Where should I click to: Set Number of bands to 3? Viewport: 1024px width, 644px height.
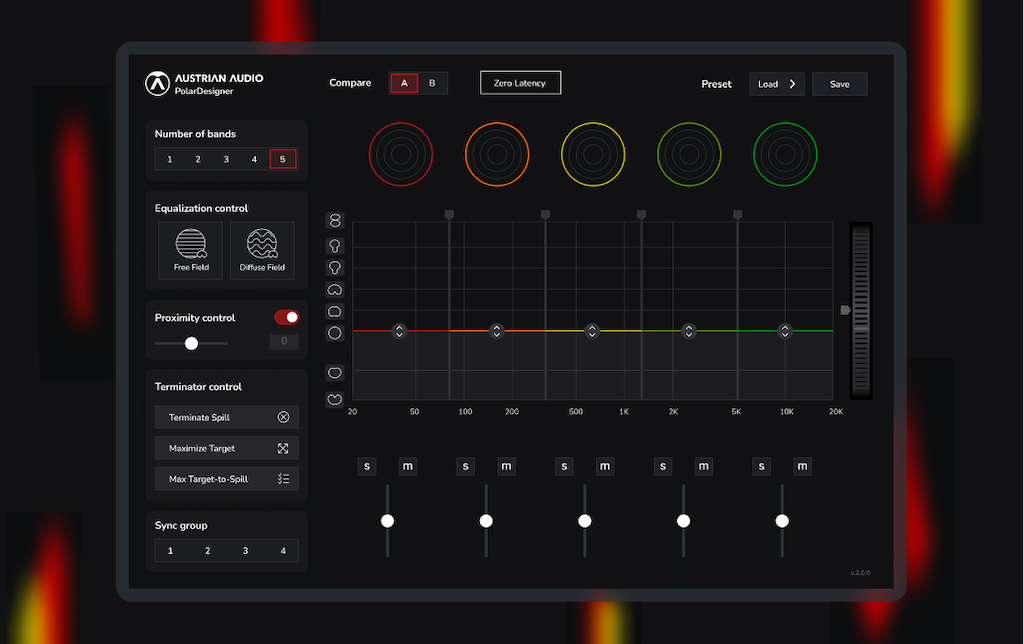coord(226,159)
